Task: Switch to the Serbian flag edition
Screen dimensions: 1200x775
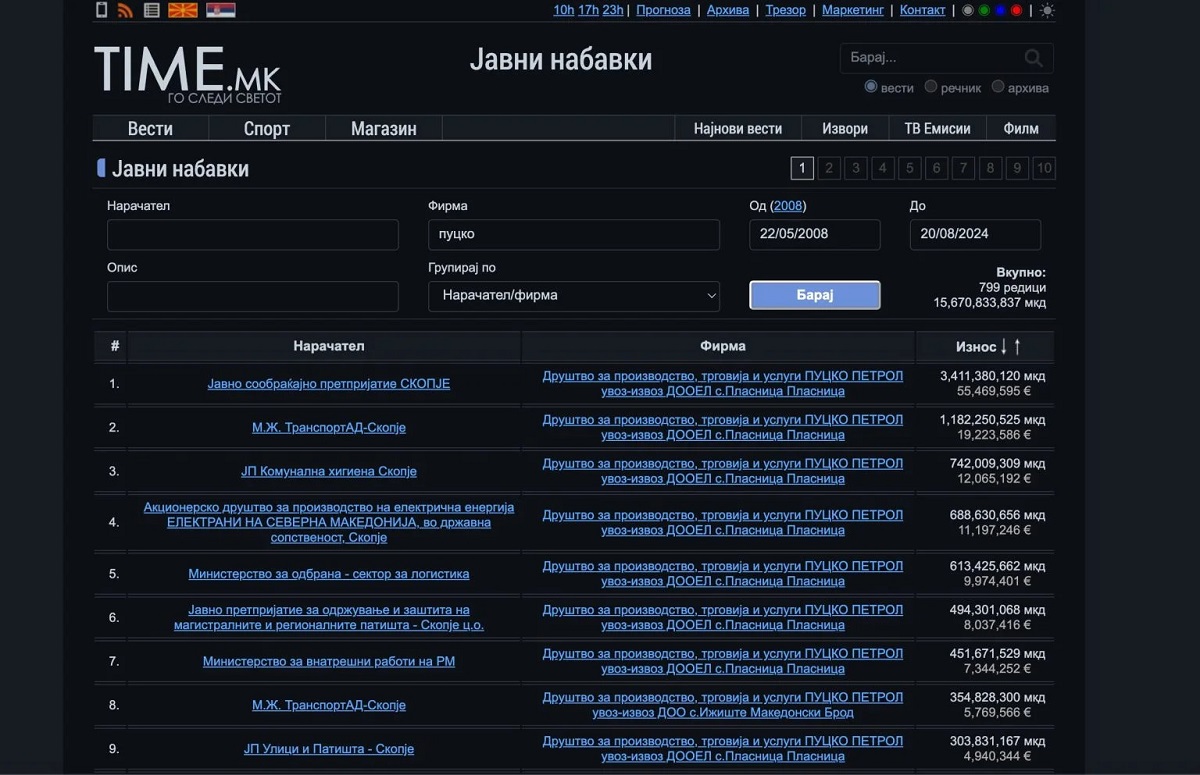Action: pos(220,11)
